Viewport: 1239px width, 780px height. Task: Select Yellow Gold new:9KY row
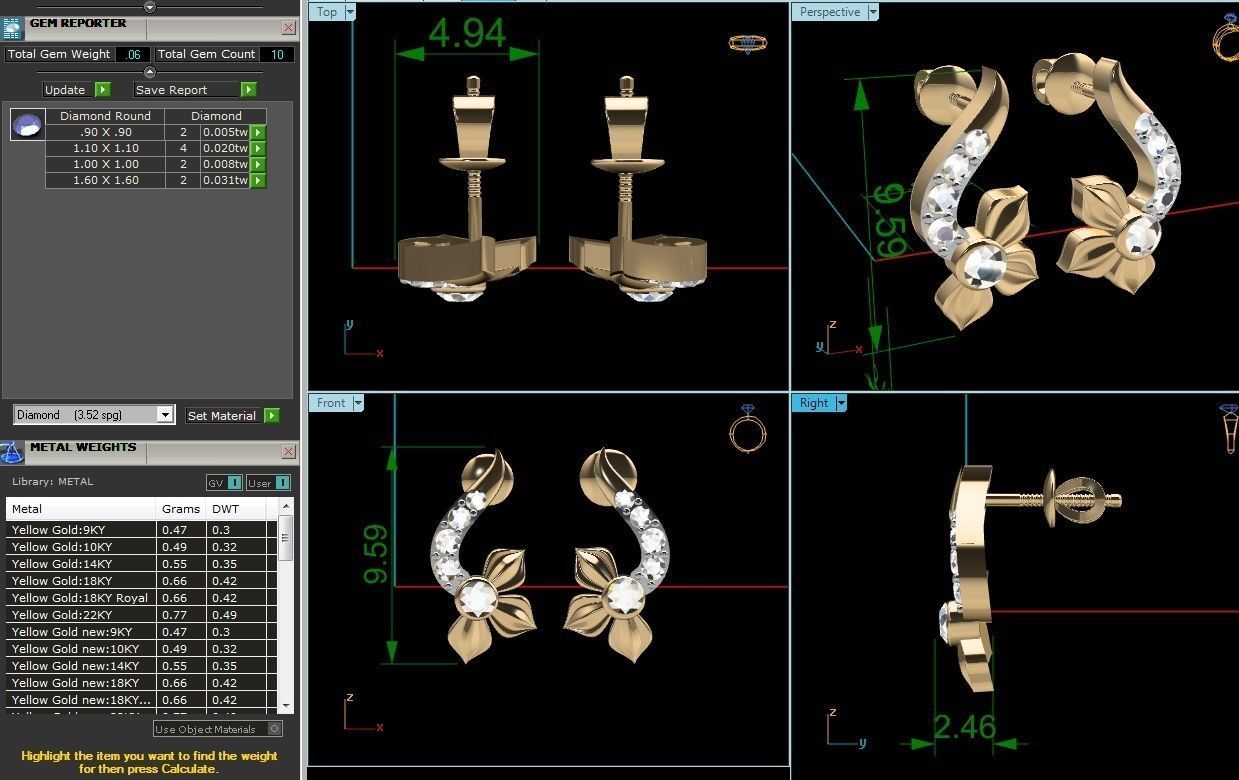[141, 632]
